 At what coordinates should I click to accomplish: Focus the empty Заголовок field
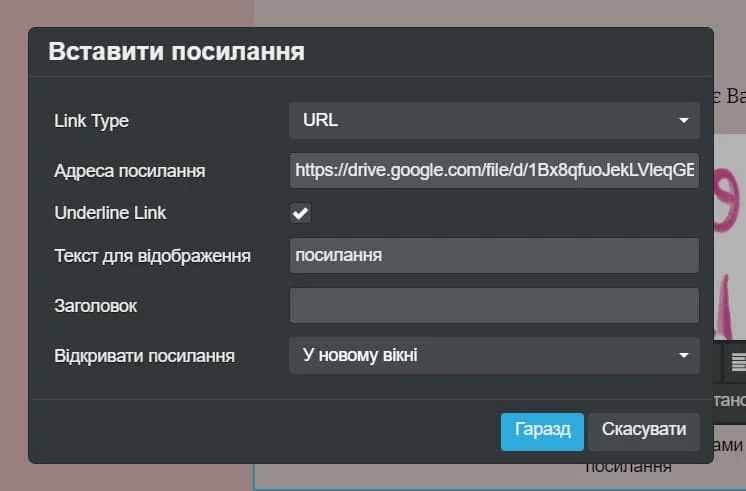494,305
